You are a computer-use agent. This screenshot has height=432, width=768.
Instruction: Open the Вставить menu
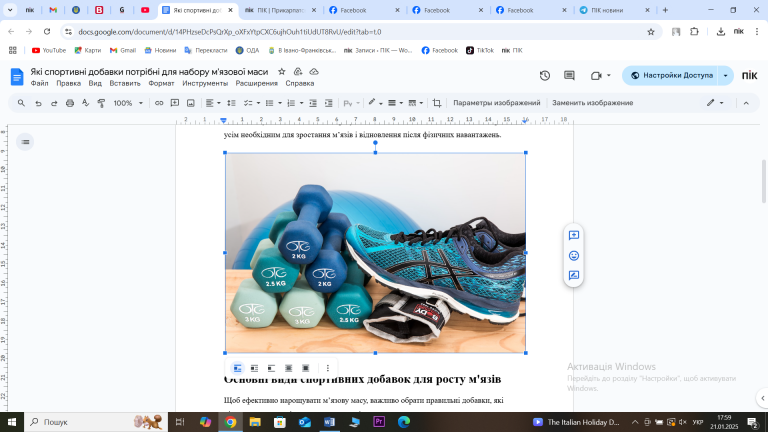point(125,83)
